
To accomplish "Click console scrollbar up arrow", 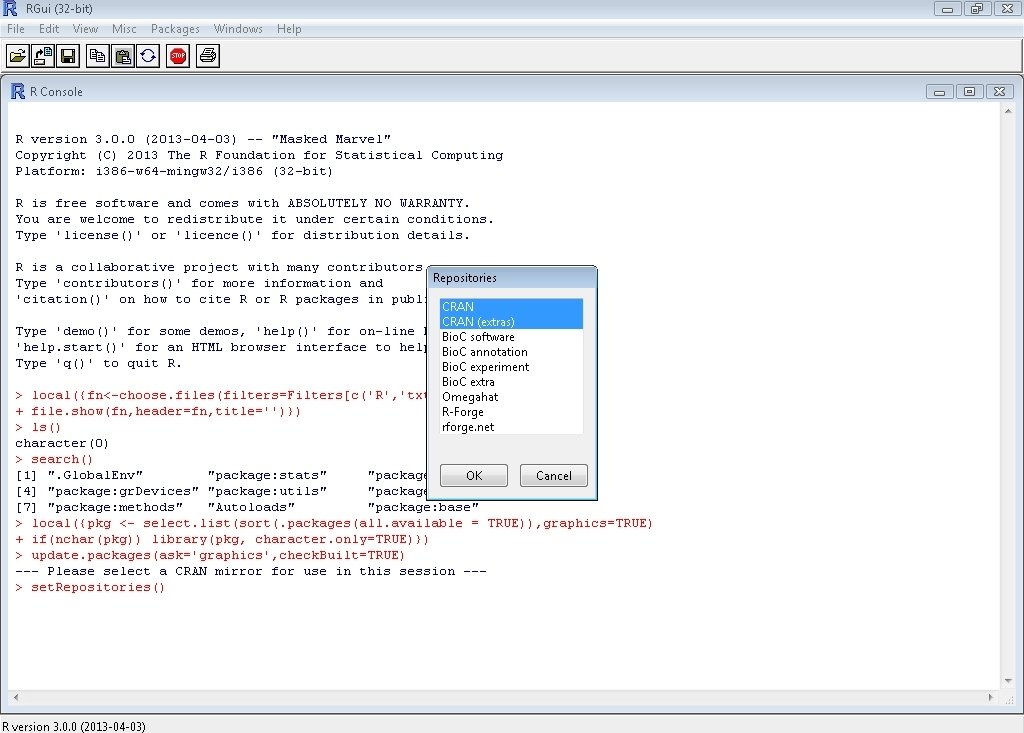I will coord(1008,112).
